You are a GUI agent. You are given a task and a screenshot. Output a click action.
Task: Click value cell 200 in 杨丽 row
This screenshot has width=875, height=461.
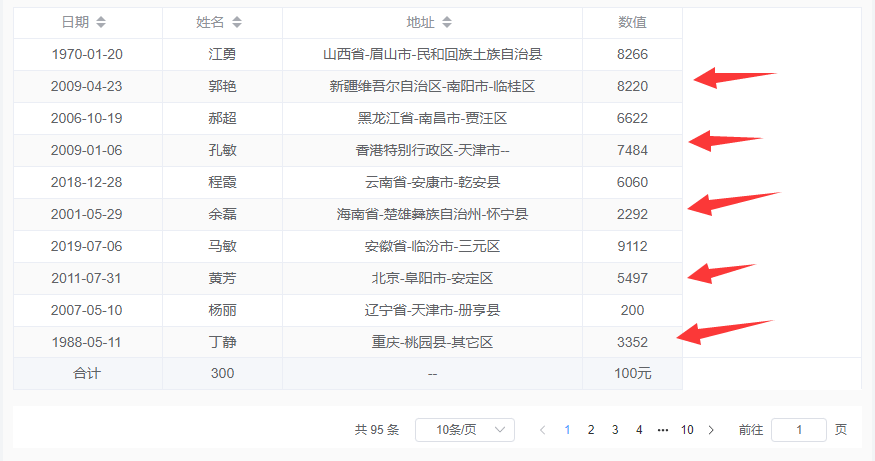(x=632, y=310)
